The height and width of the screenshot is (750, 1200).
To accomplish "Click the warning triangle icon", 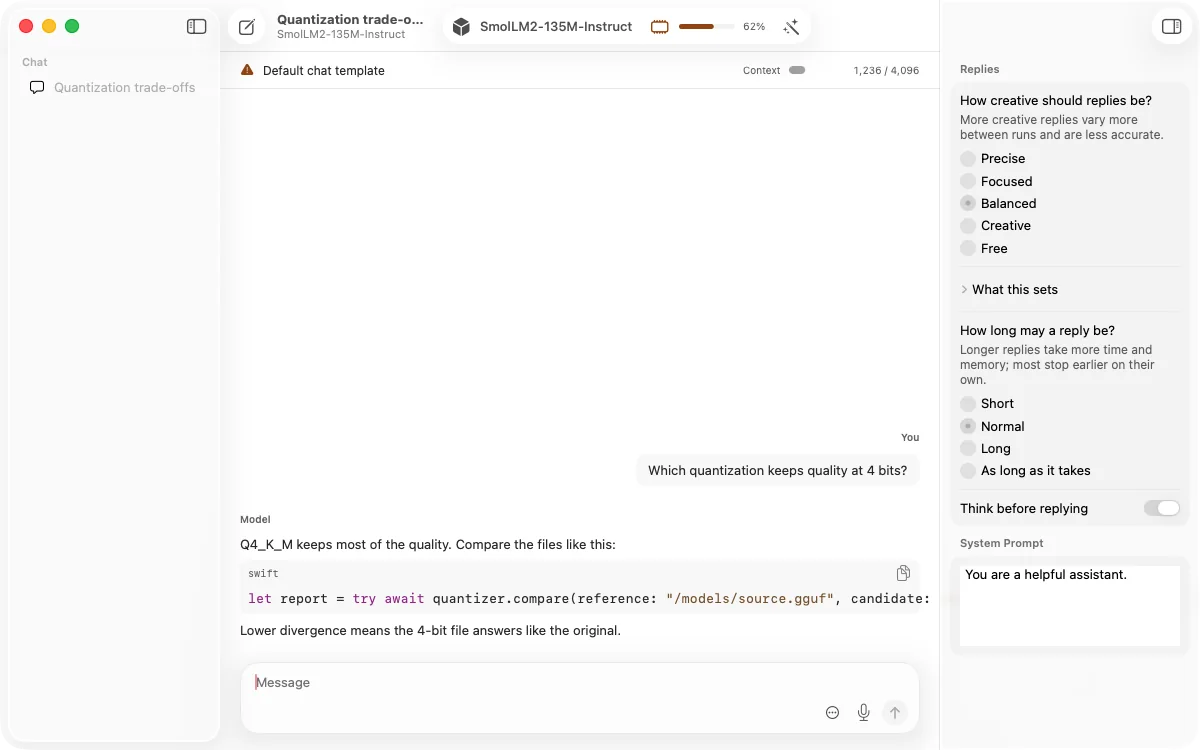I will click(247, 70).
